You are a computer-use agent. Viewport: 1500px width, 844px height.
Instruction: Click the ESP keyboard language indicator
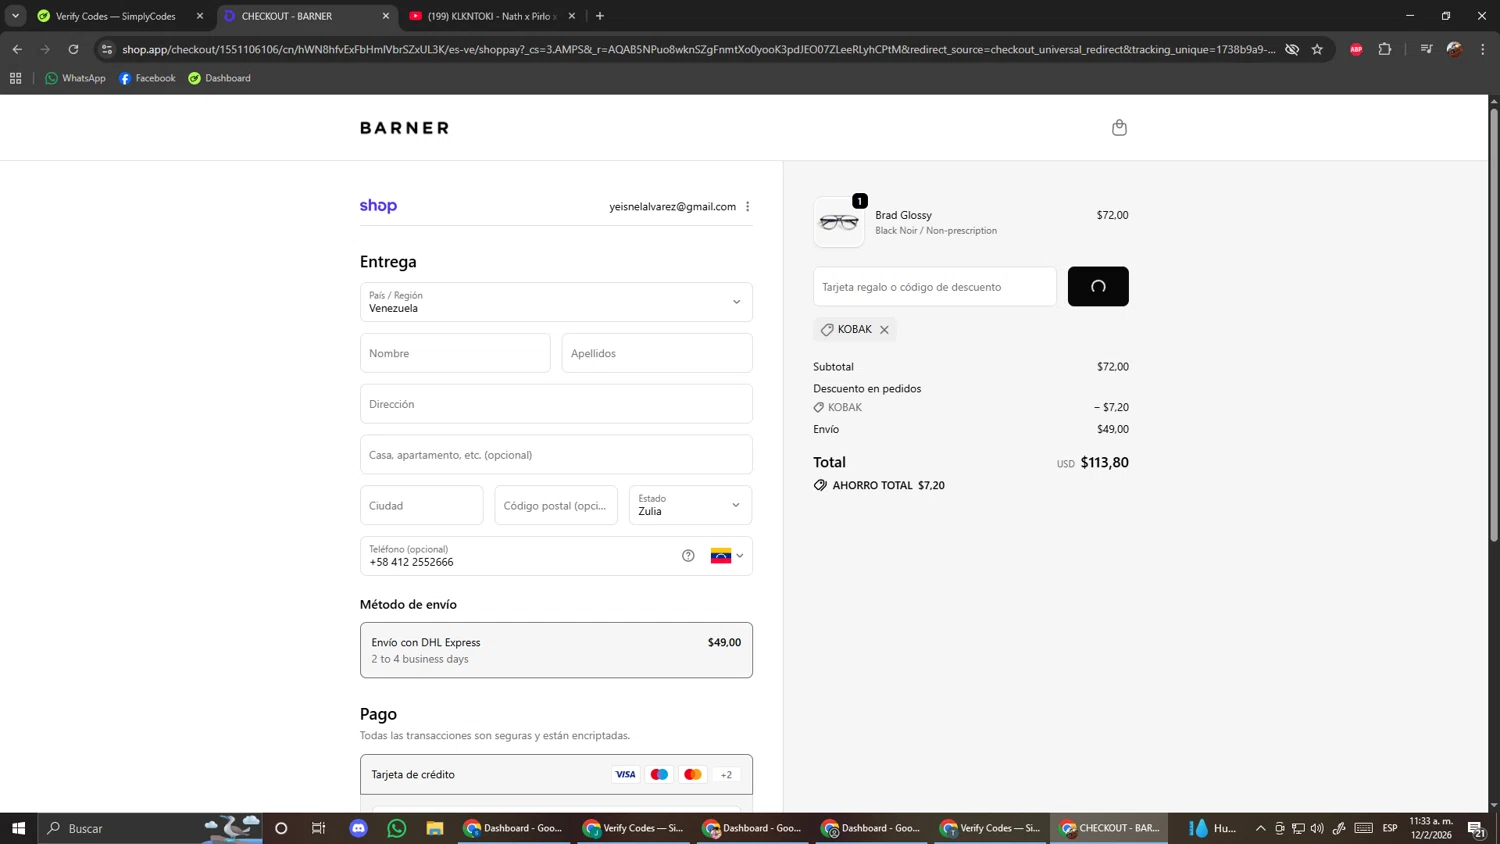(x=1390, y=828)
